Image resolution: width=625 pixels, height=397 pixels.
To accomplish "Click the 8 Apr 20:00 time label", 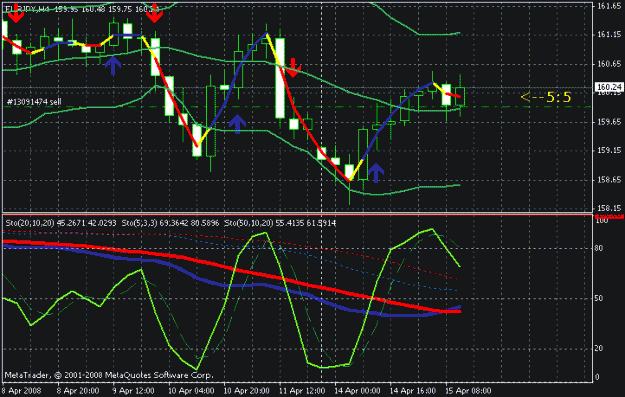I will pos(78,391).
